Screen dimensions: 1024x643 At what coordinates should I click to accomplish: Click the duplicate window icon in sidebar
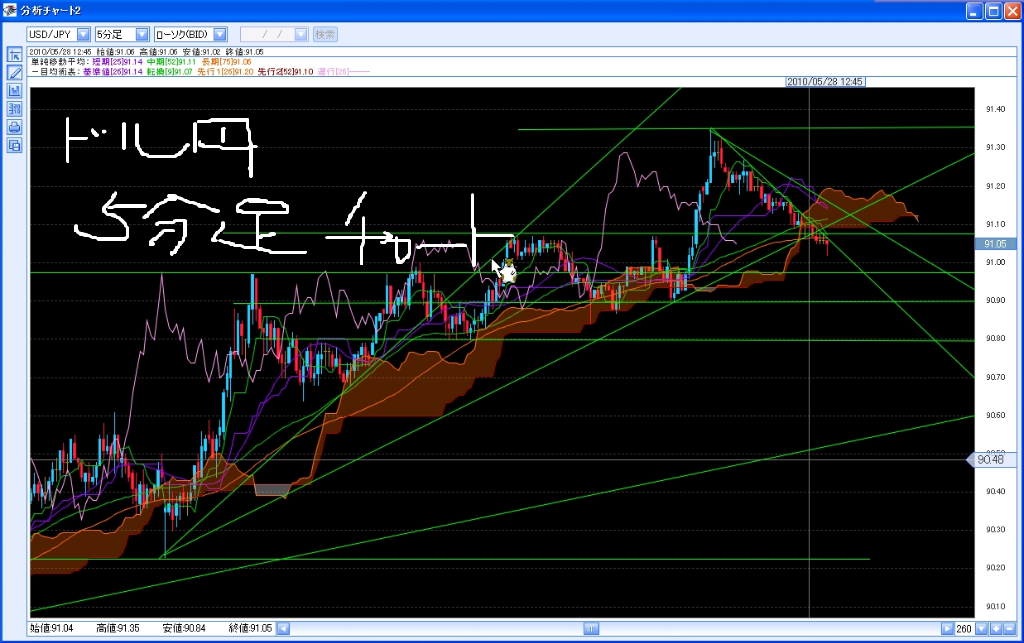coord(14,146)
